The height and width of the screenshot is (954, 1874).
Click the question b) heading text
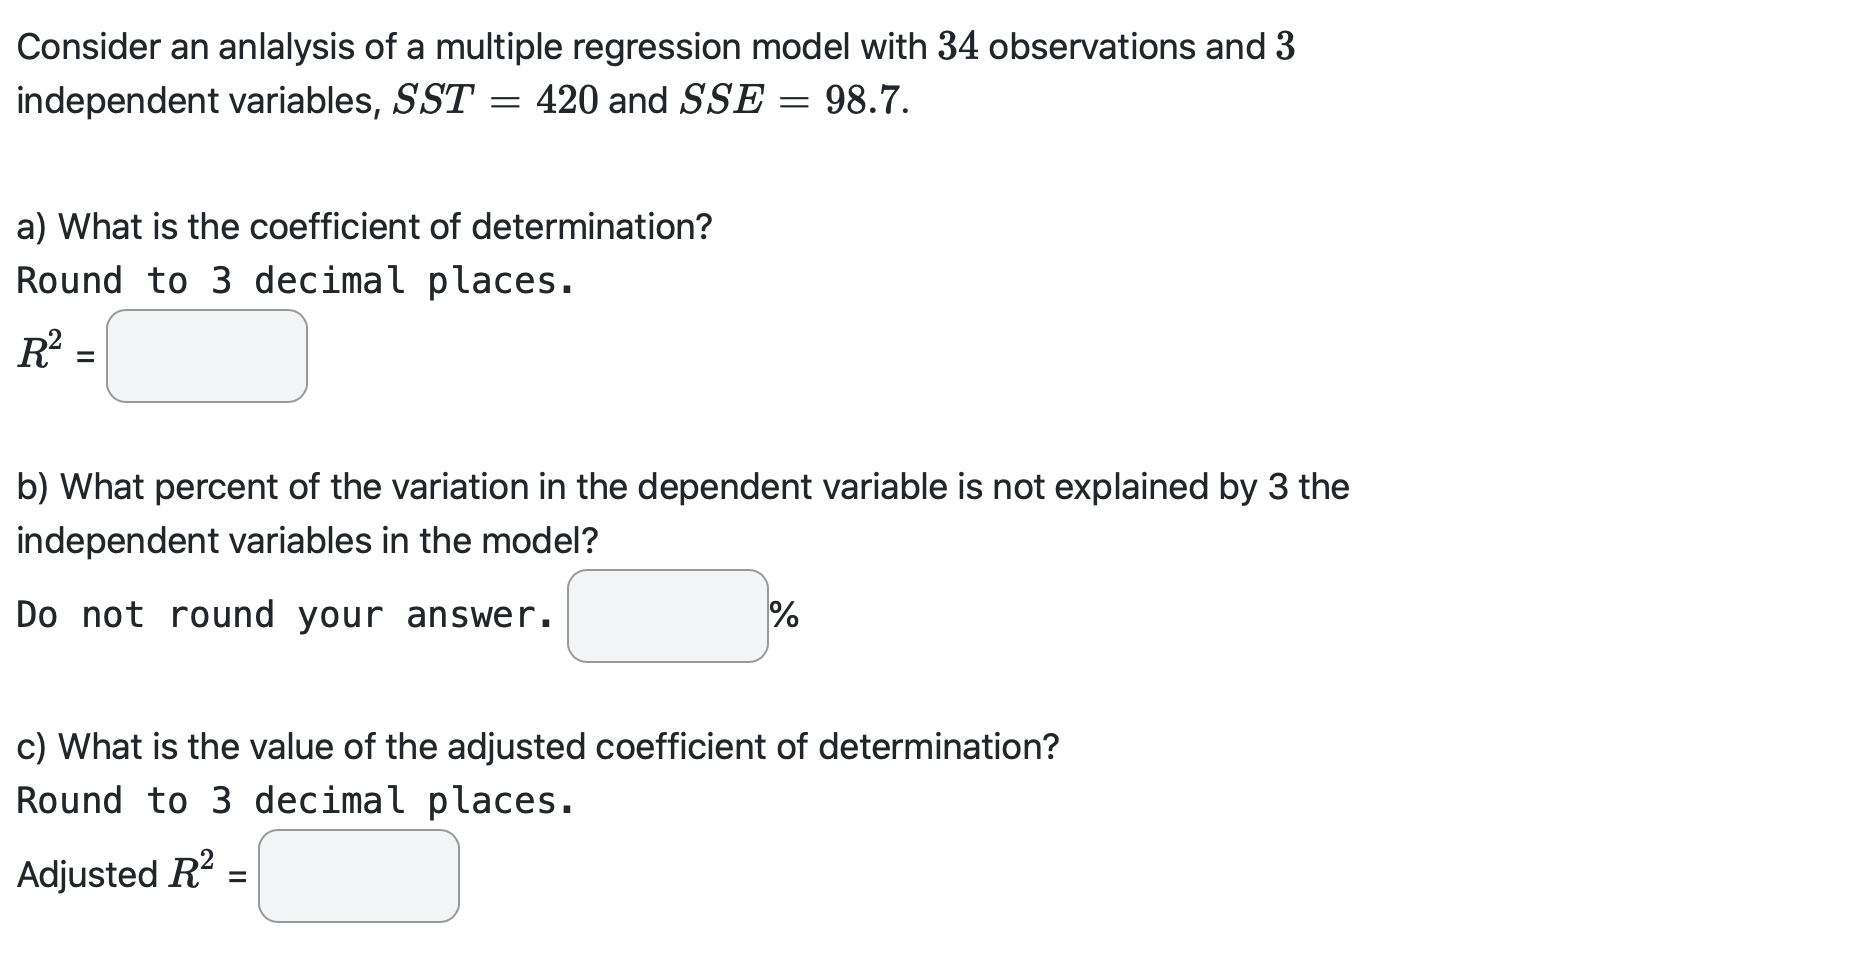(683, 487)
